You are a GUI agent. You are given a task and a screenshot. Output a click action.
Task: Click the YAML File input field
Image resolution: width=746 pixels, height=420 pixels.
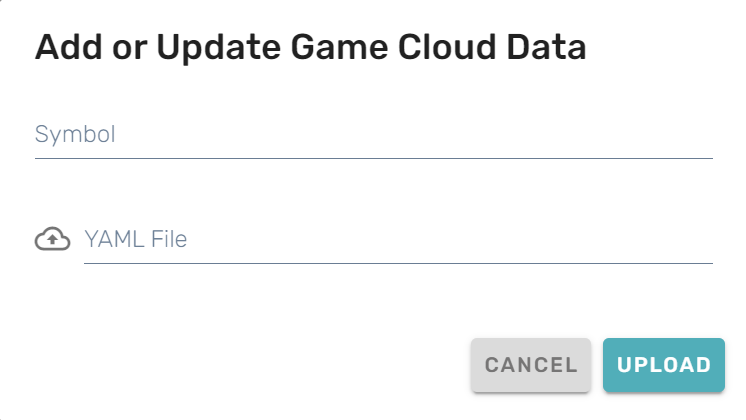coord(398,240)
